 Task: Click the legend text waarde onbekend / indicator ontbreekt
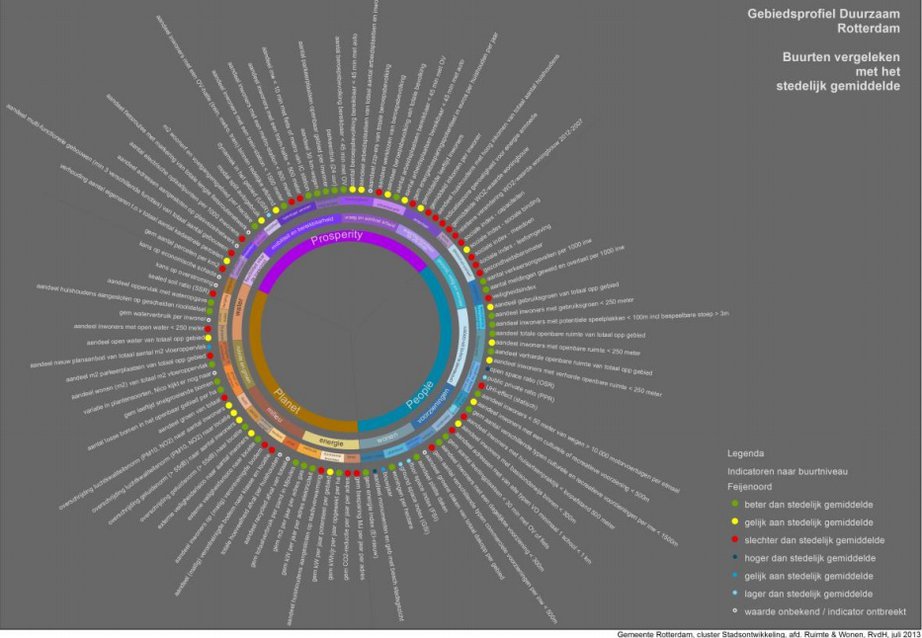click(x=825, y=612)
